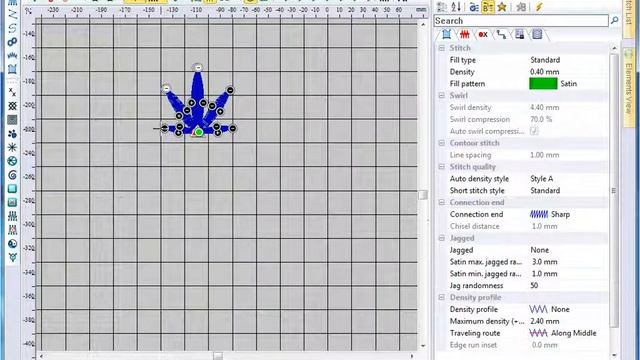The image size is (640, 360).
Task: Collapse the Jagged section
Action: pos(442,238)
